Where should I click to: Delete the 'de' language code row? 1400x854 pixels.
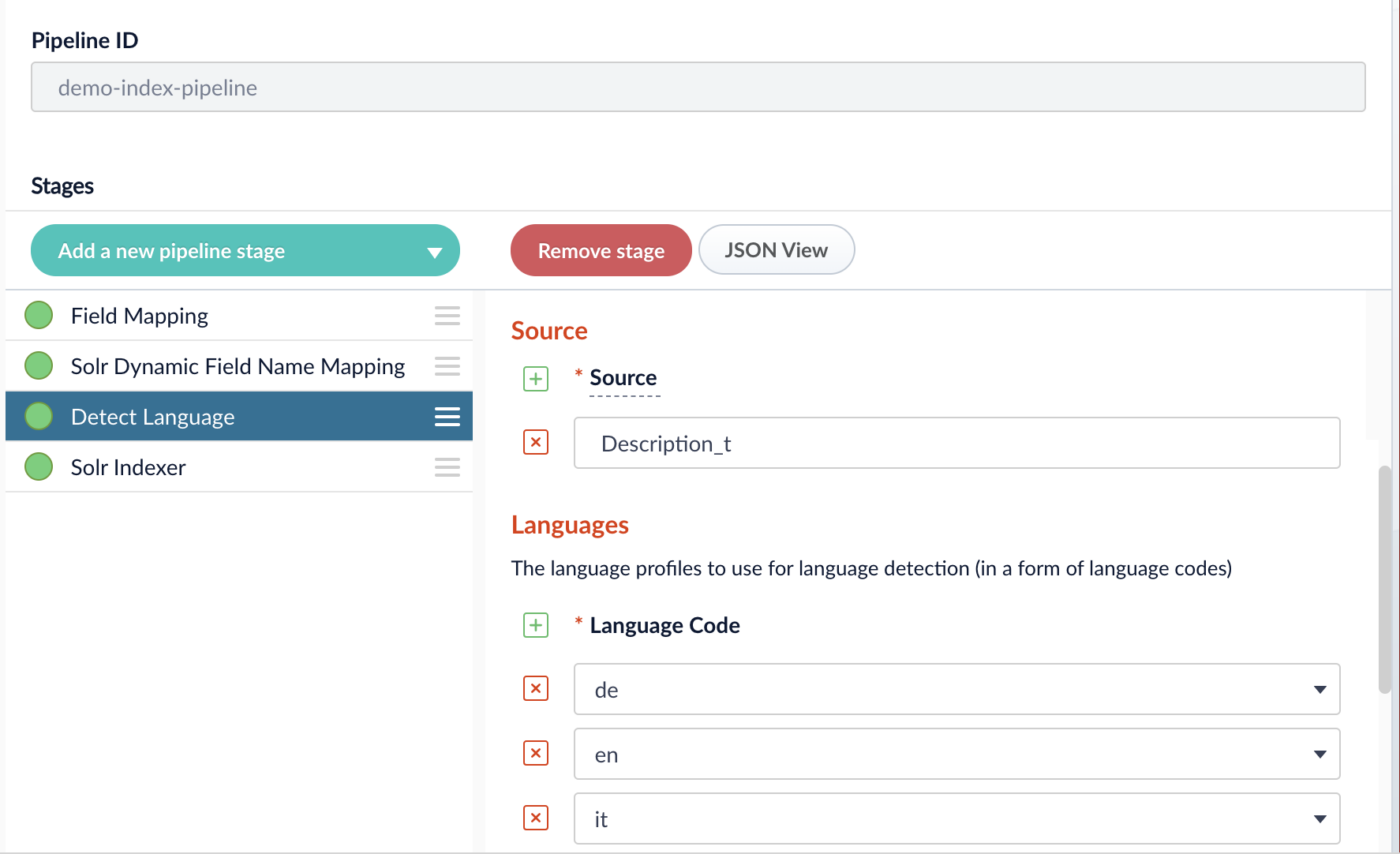(x=537, y=688)
